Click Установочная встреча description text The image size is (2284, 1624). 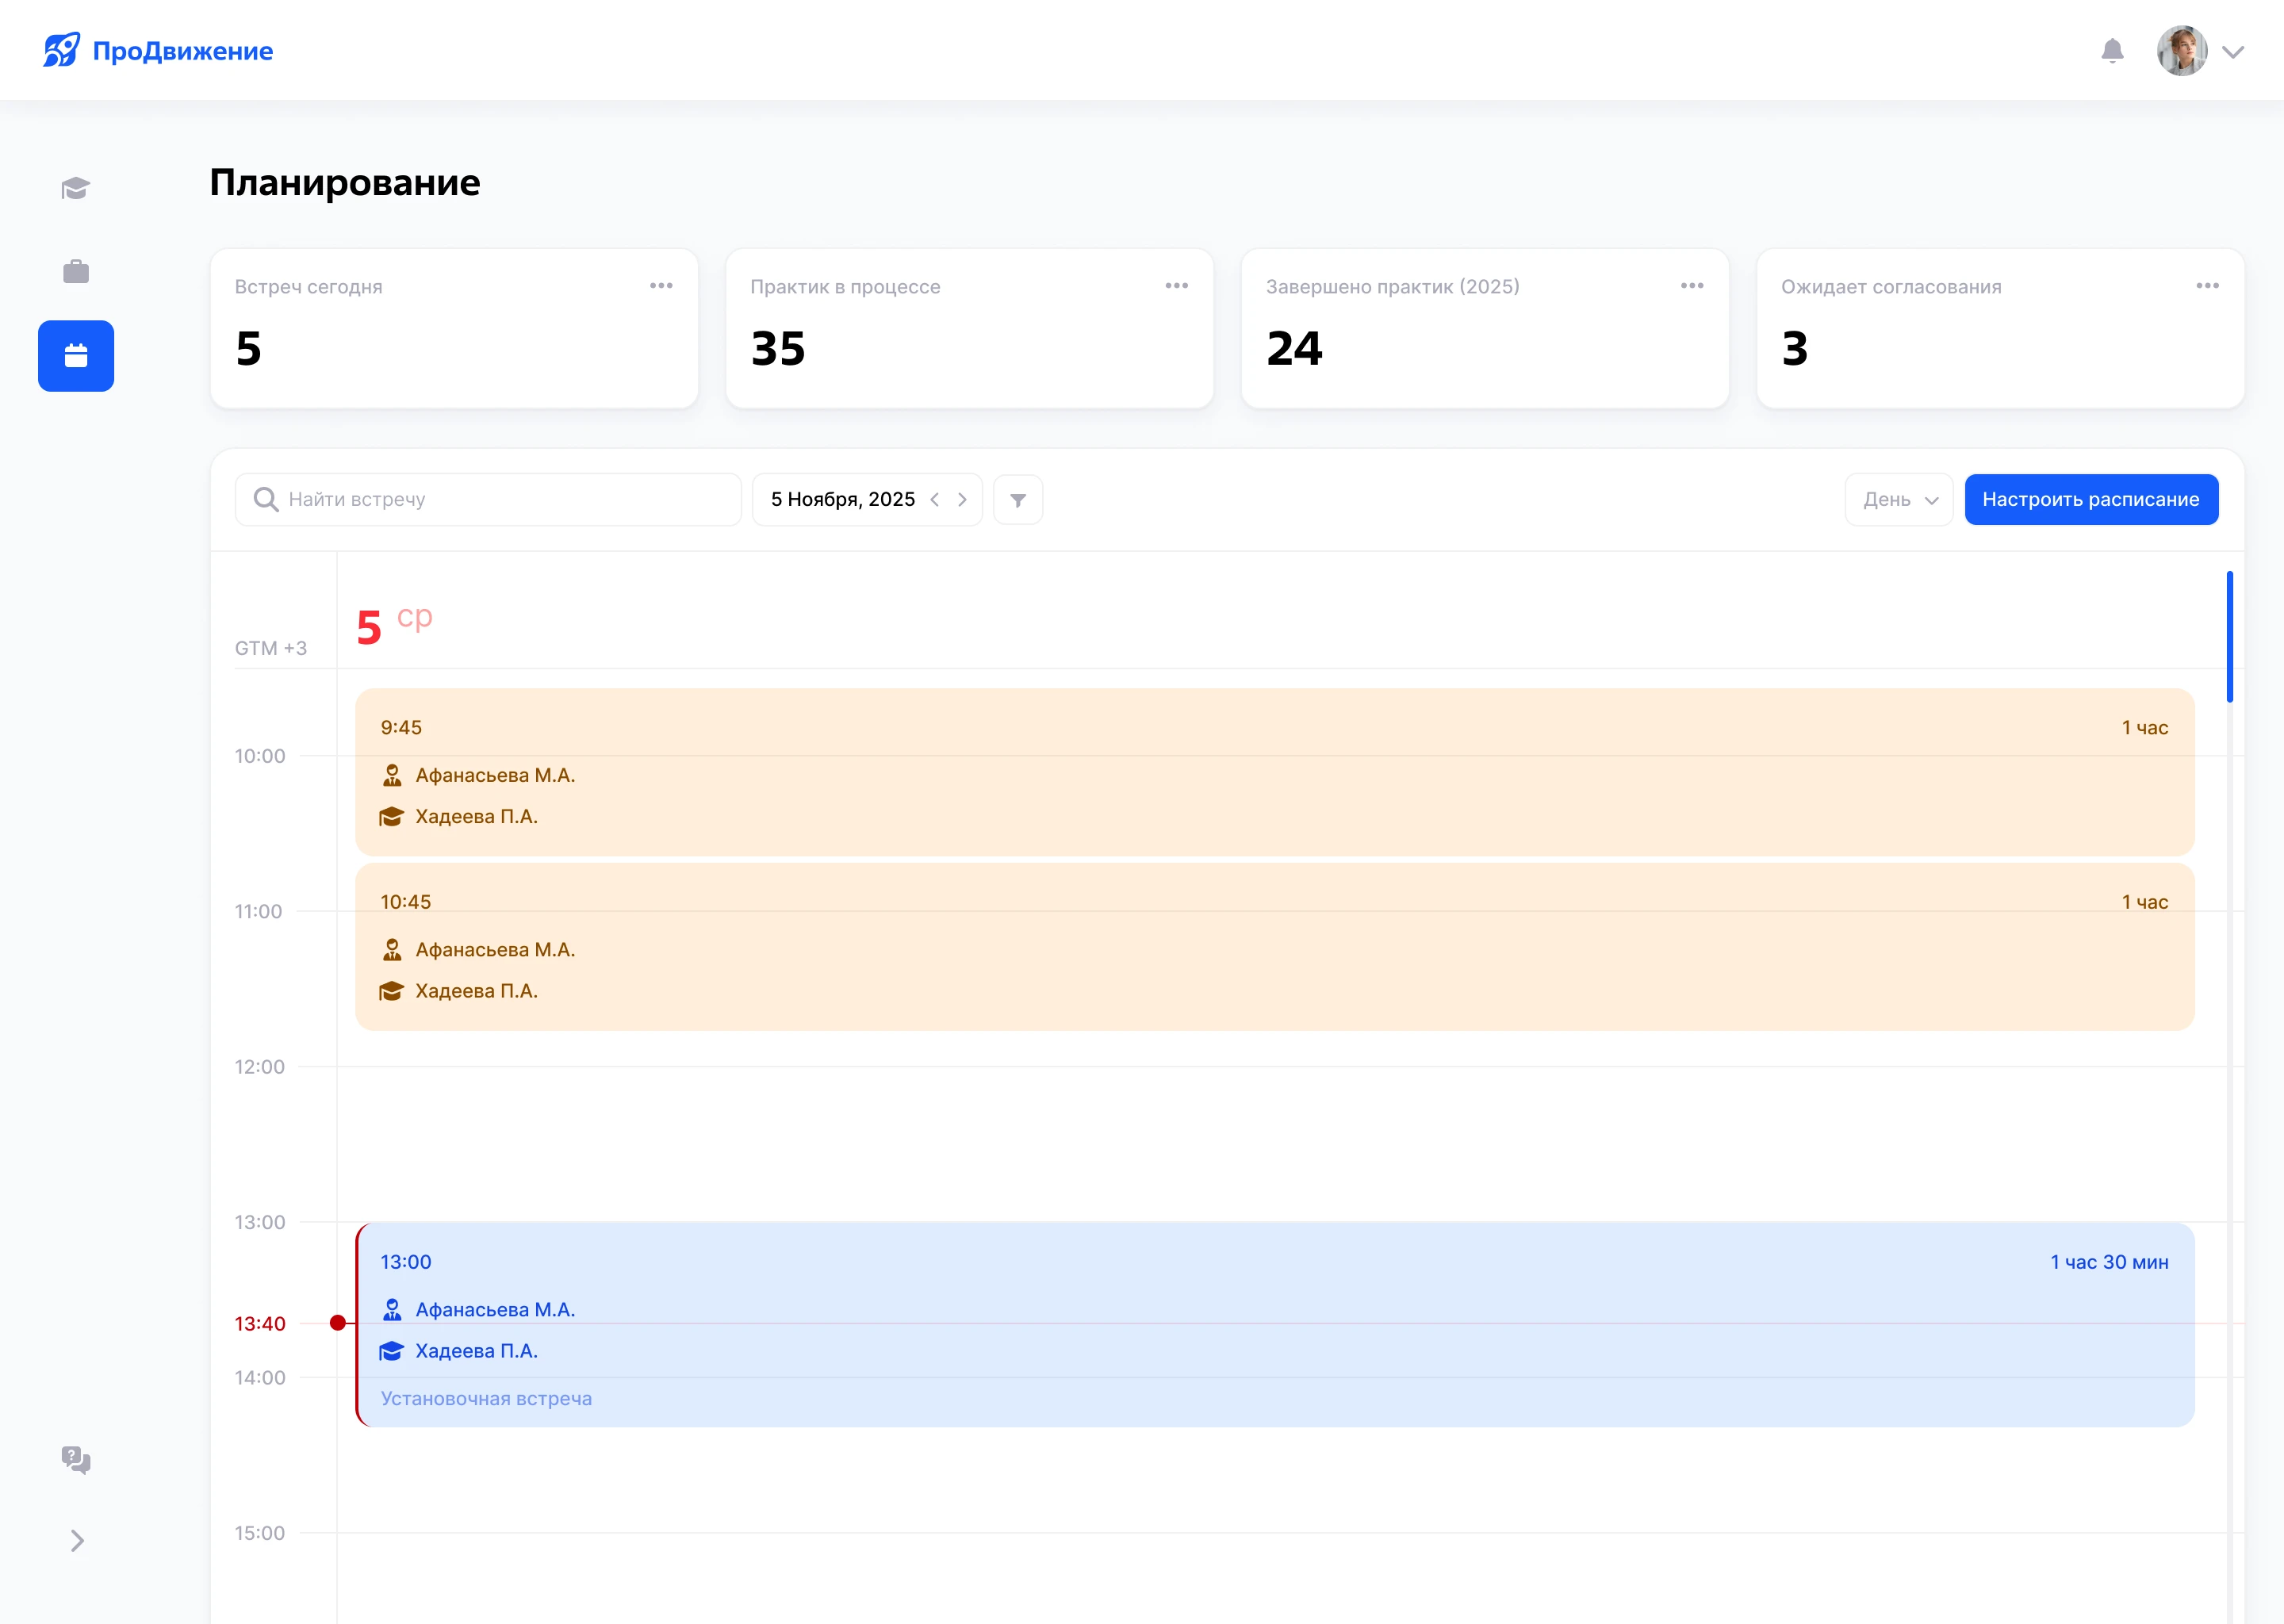[486, 1399]
